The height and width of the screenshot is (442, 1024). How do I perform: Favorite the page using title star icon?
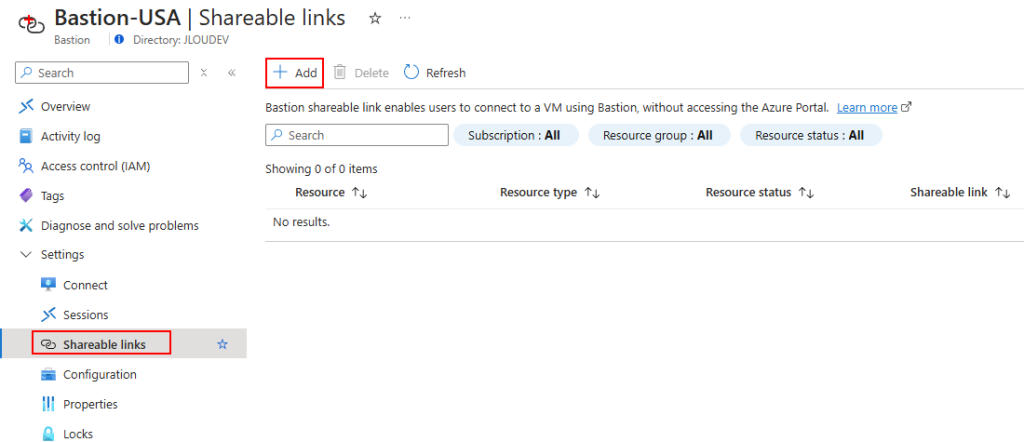point(375,19)
